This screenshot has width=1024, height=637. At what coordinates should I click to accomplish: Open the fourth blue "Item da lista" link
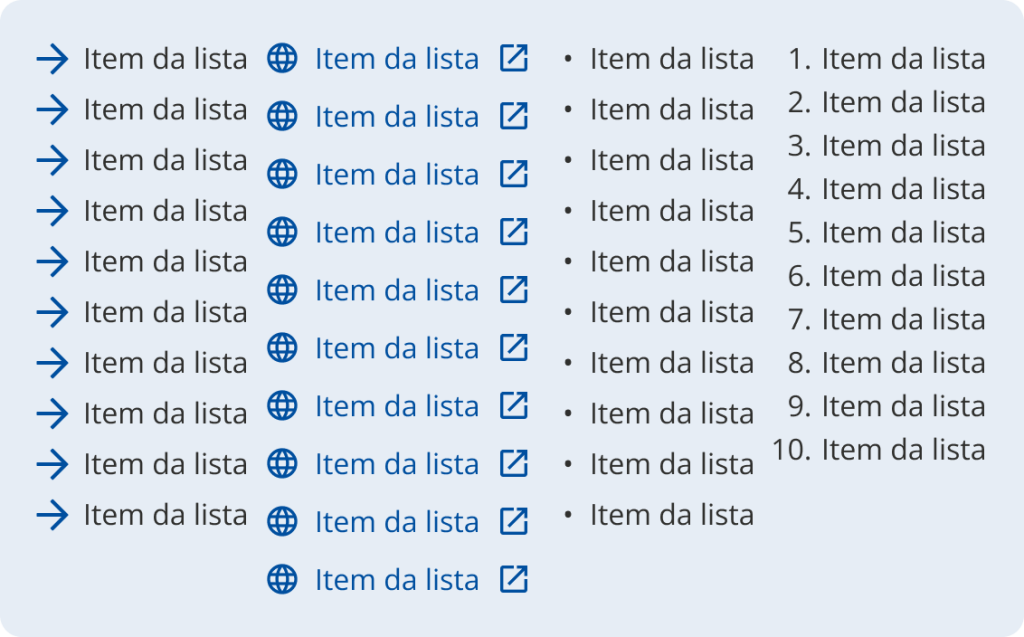[x=397, y=232]
